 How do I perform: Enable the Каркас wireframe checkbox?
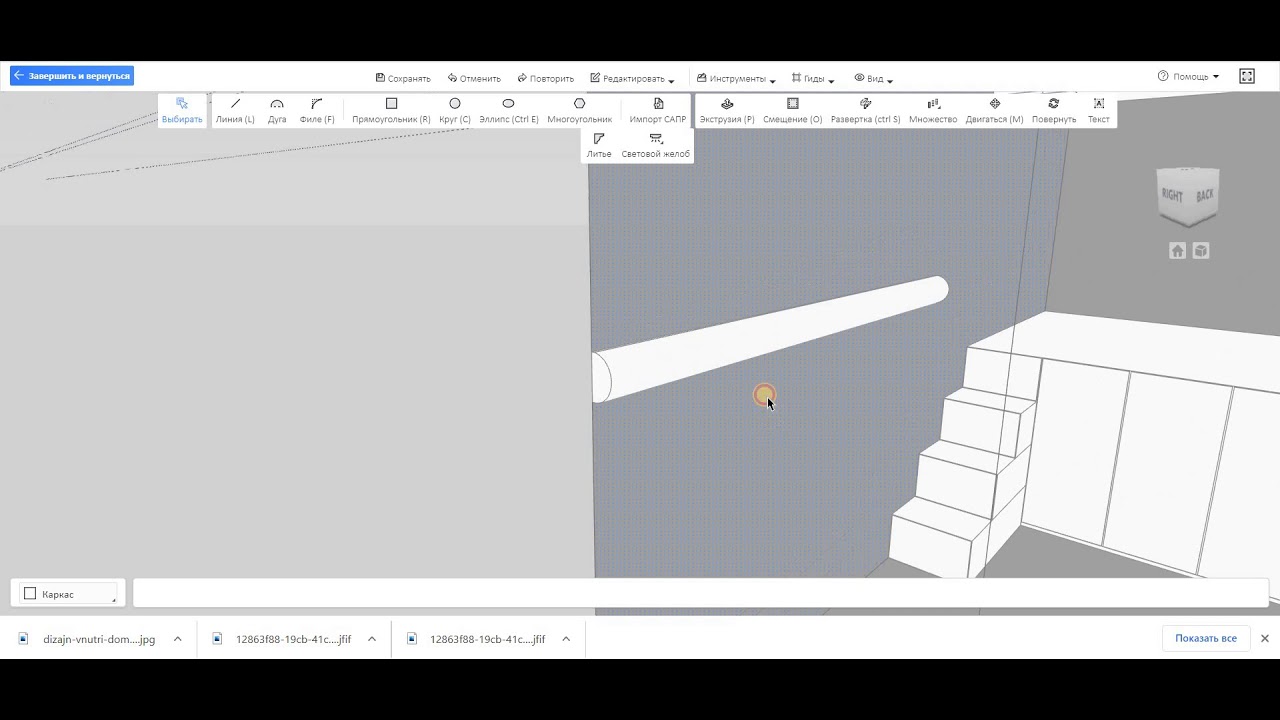point(30,594)
